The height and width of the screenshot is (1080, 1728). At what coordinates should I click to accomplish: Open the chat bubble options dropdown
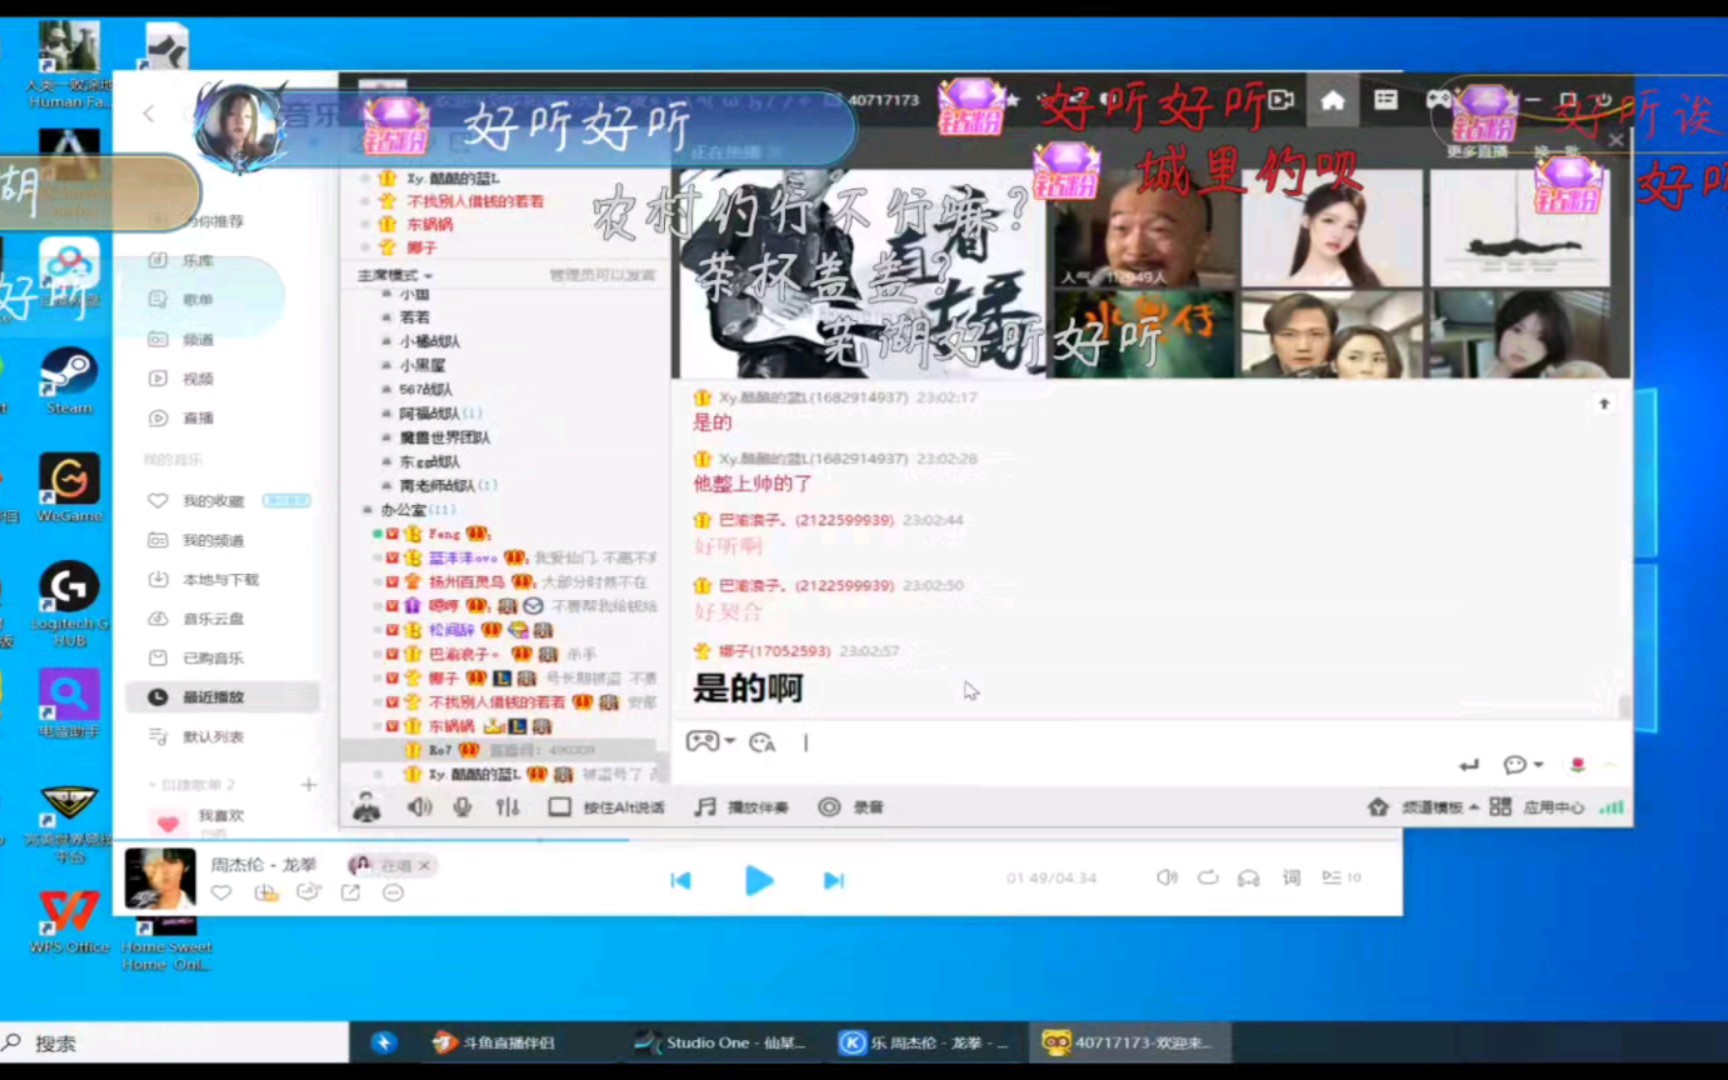click(x=1523, y=765)
